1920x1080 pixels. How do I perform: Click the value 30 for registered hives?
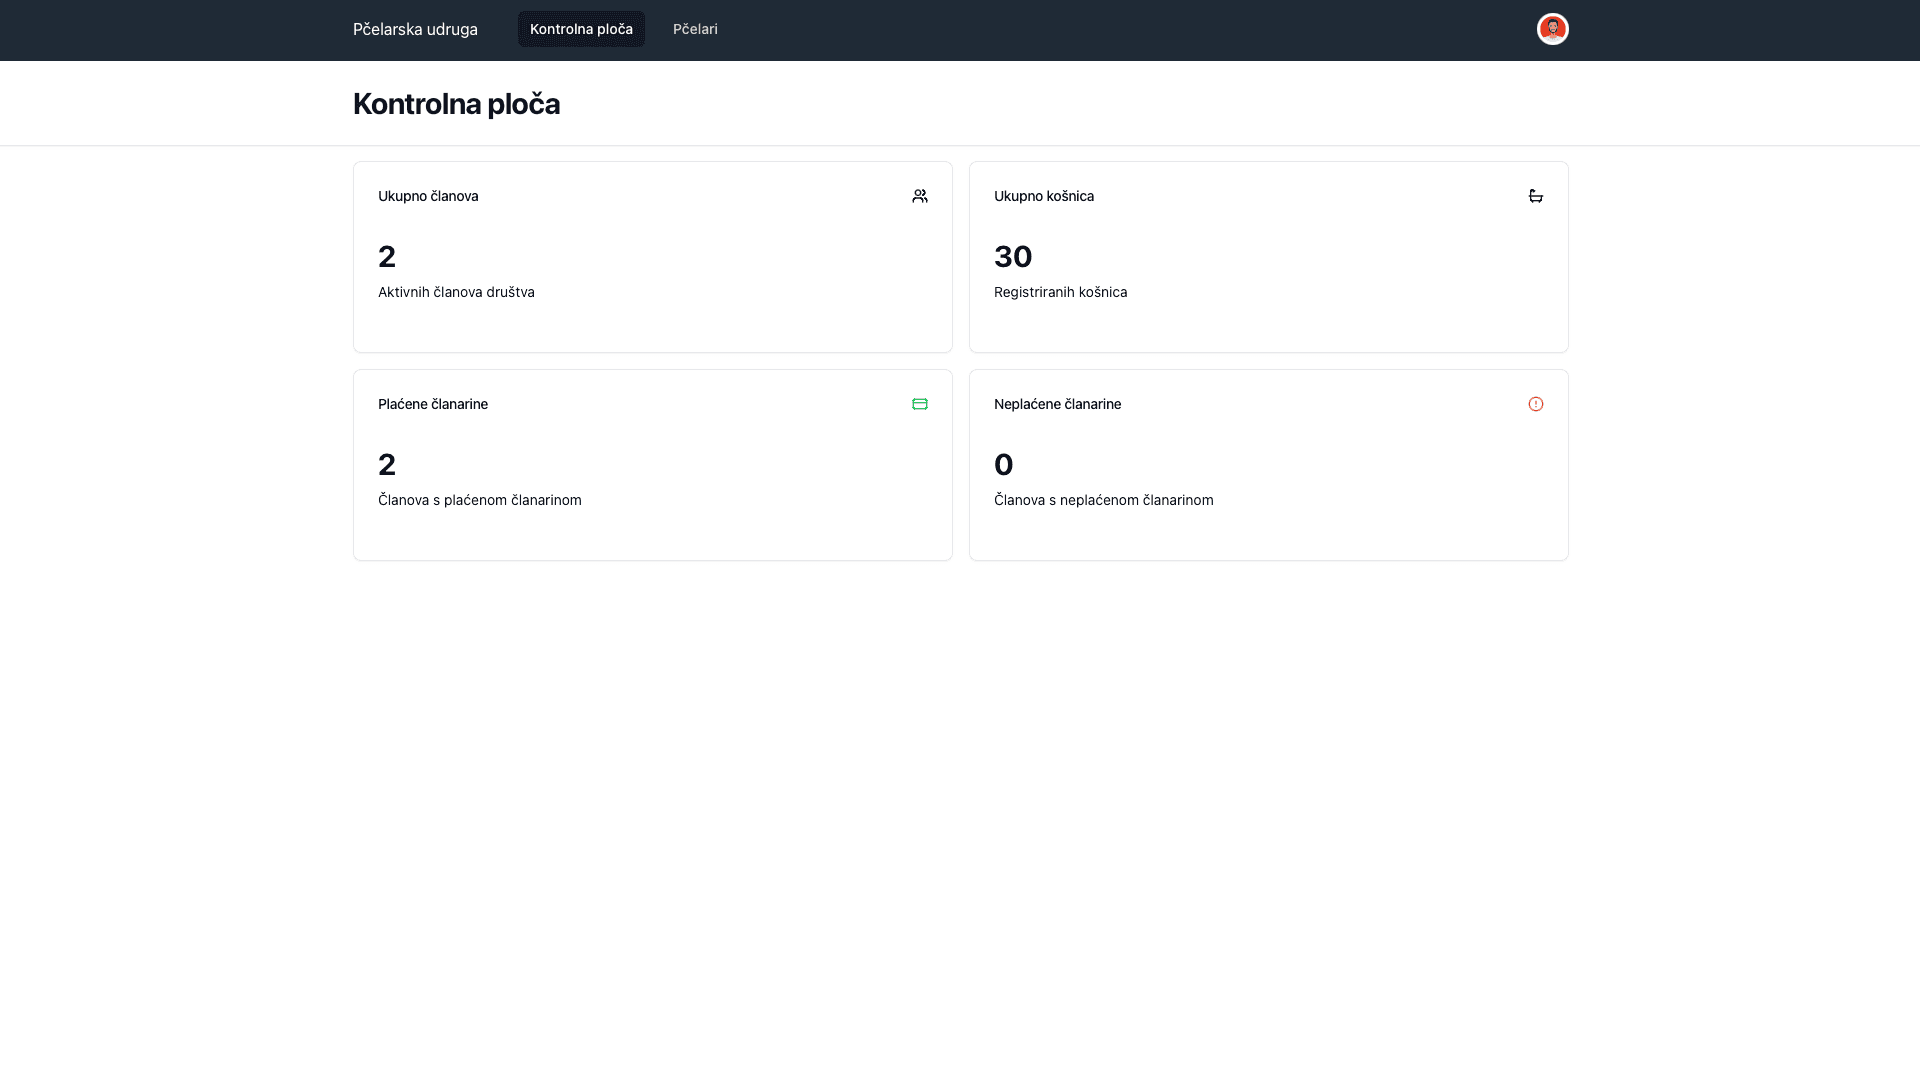tap(1013, 257)
